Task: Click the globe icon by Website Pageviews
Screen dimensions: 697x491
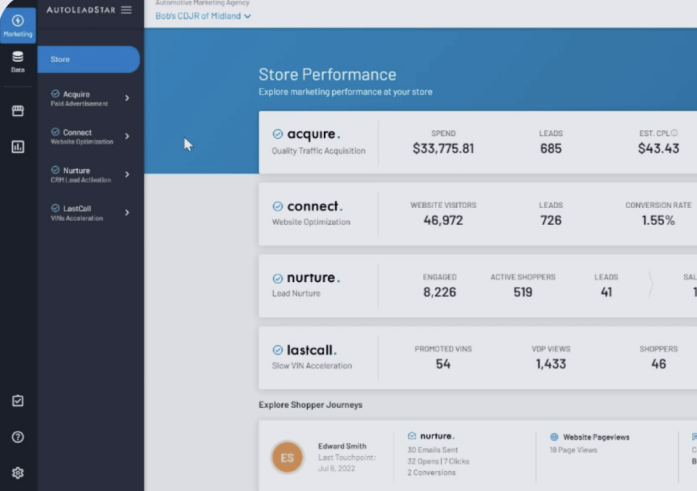Action: click(554, 437)
